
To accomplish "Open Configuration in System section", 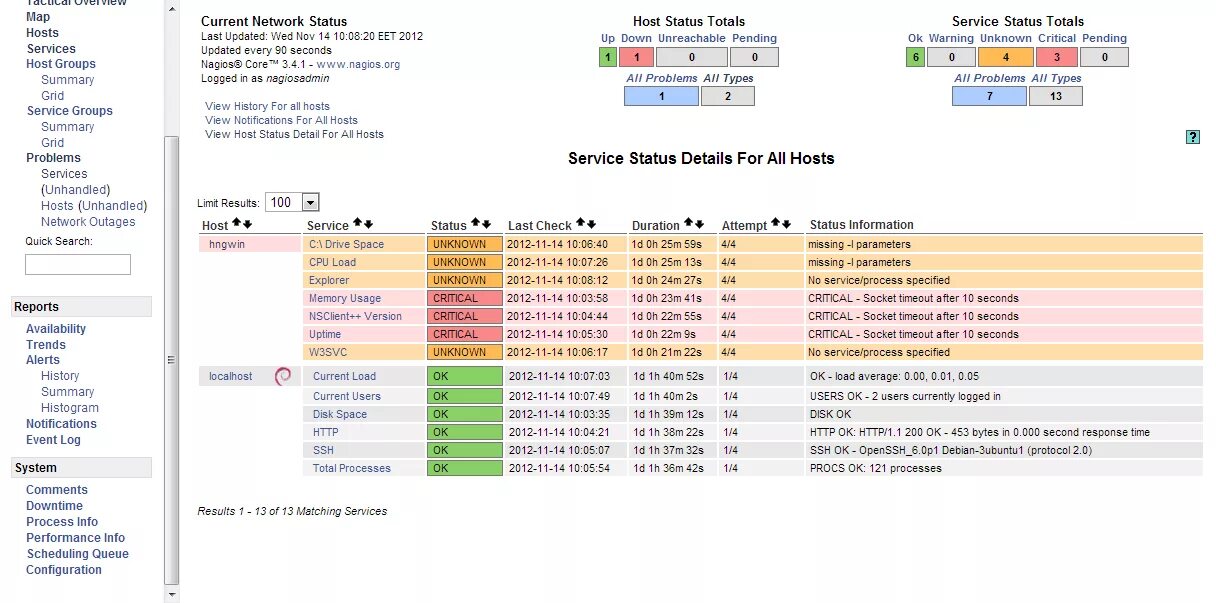I will click(x=64, y=570).
